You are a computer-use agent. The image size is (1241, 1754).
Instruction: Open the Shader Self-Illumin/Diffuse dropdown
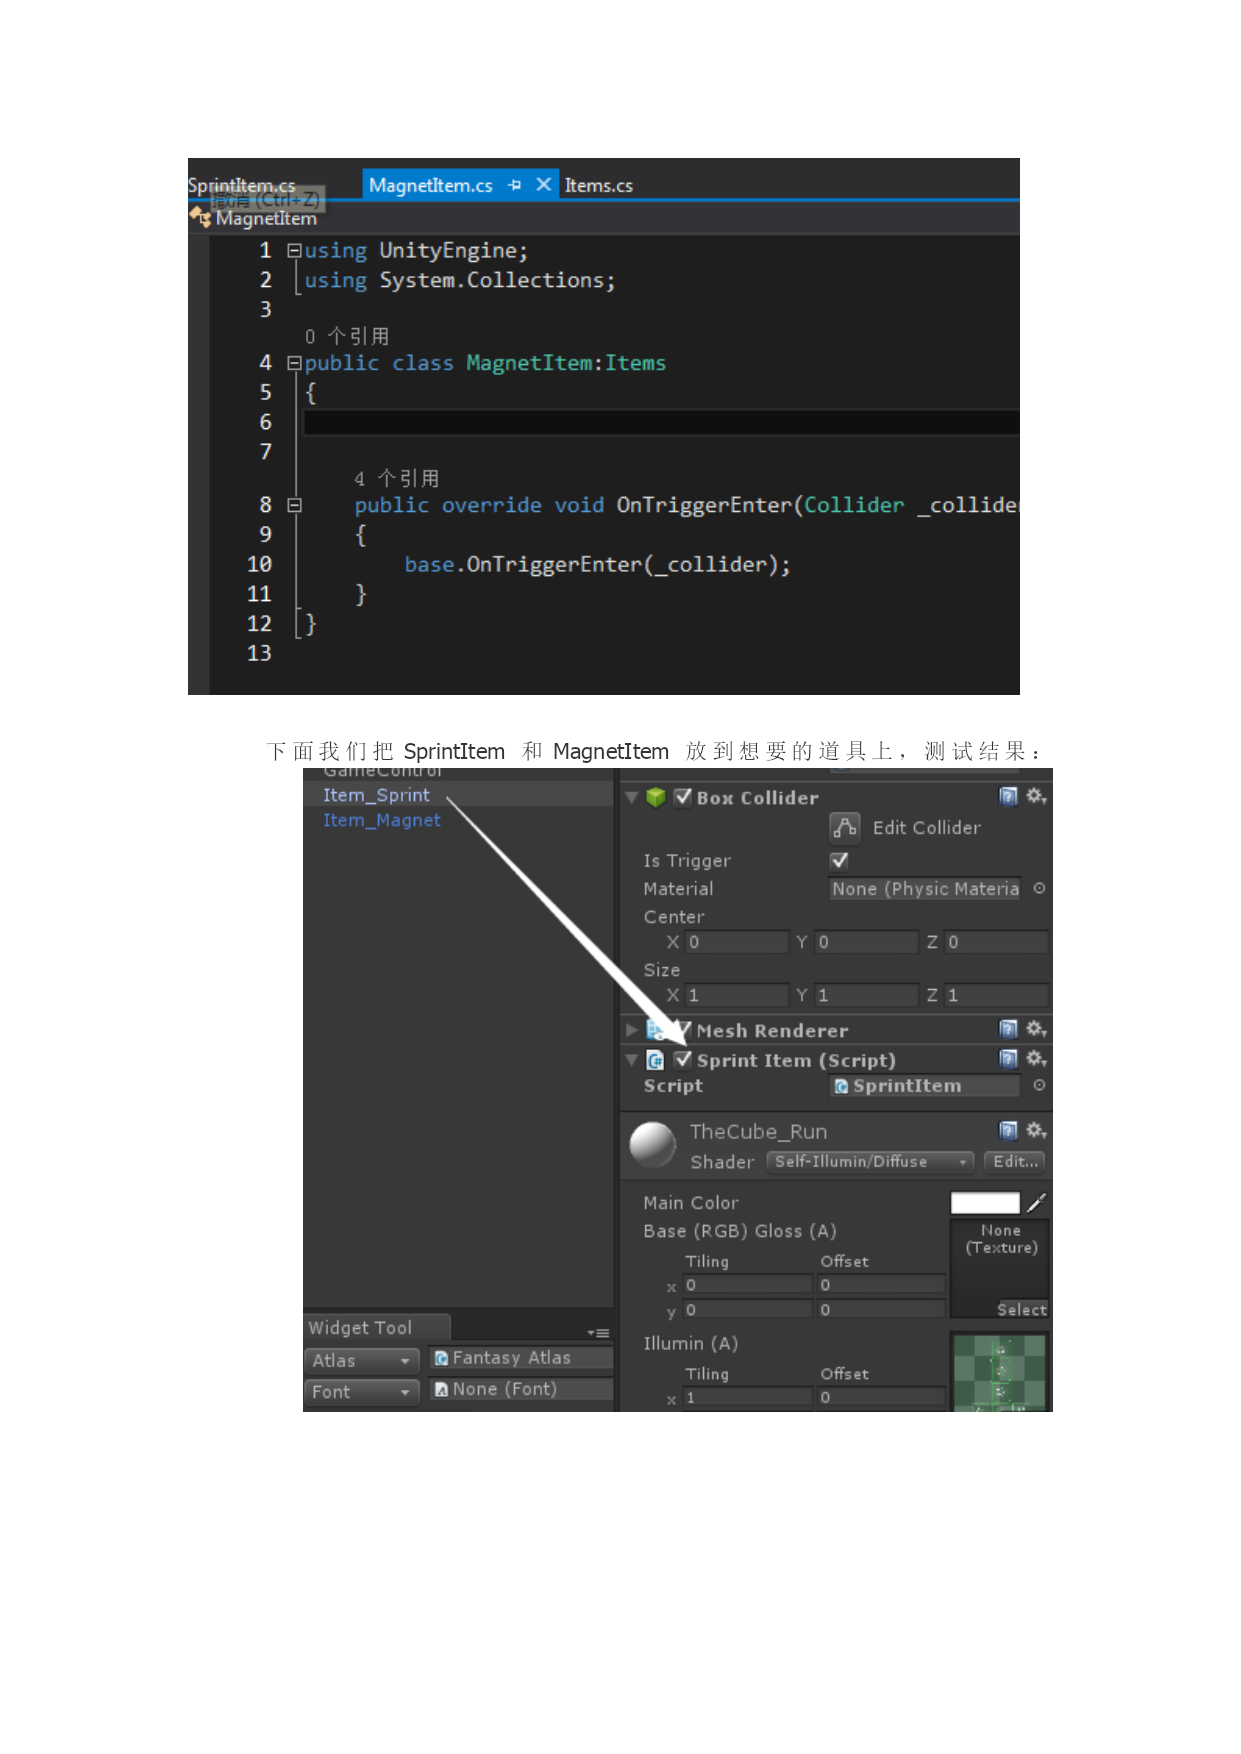pos(870,1161)
